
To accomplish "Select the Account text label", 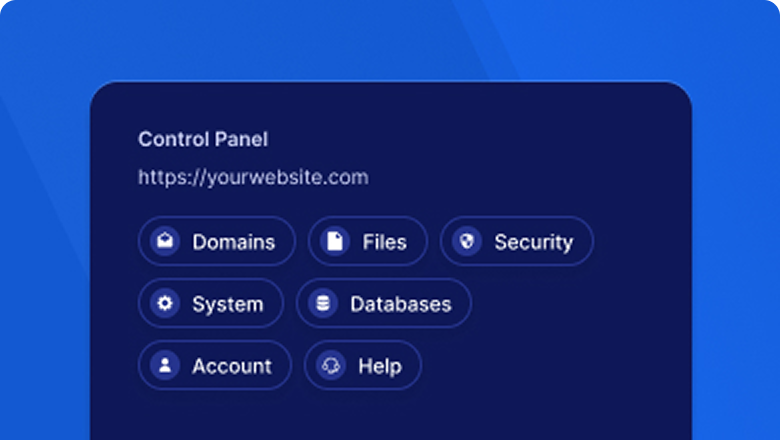I will (231, 366).
